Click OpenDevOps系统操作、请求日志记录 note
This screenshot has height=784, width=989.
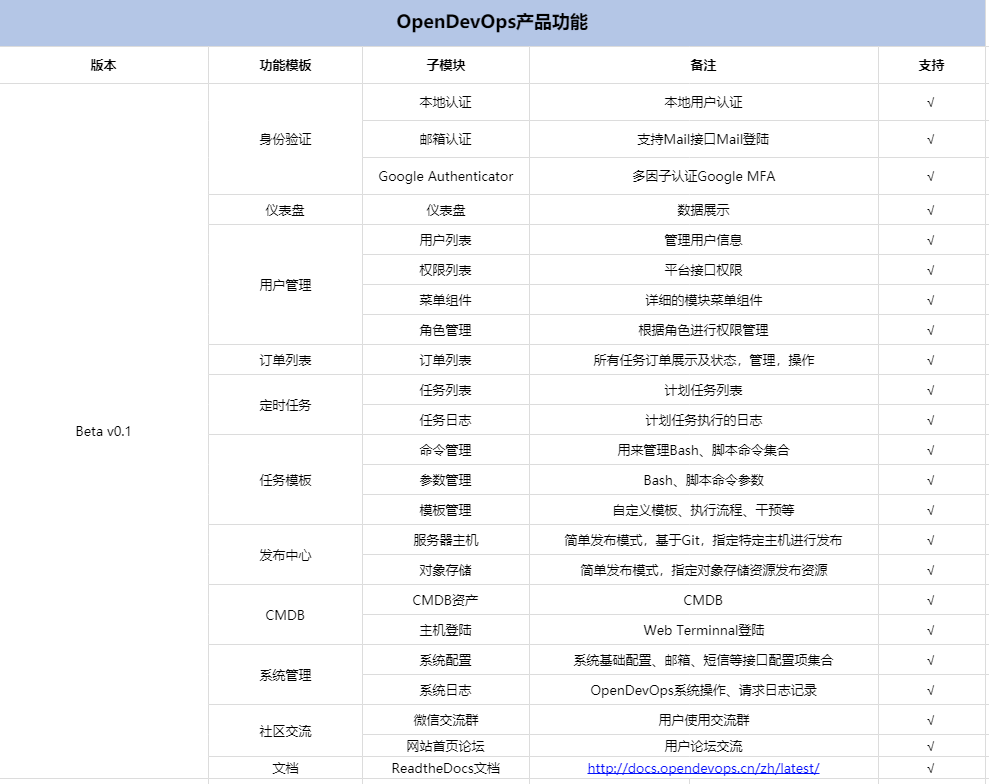click(703, 690)
